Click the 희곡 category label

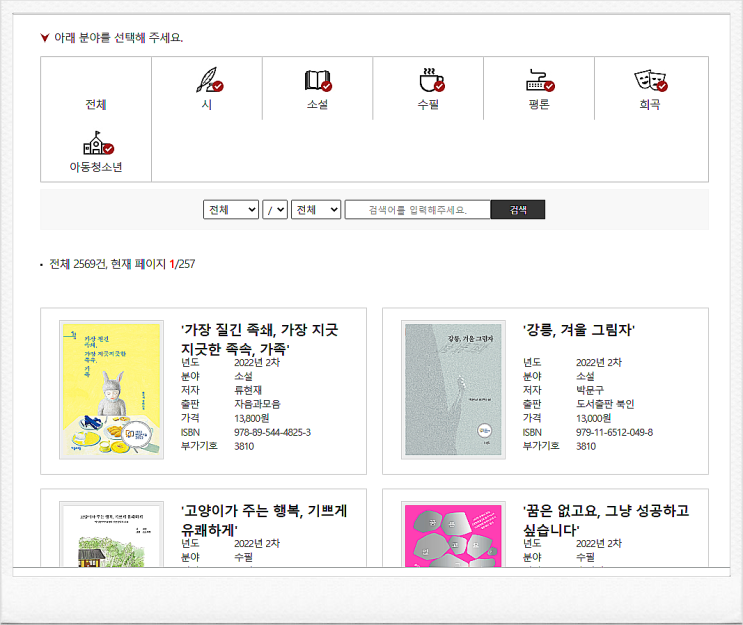[x=650, y=104]
